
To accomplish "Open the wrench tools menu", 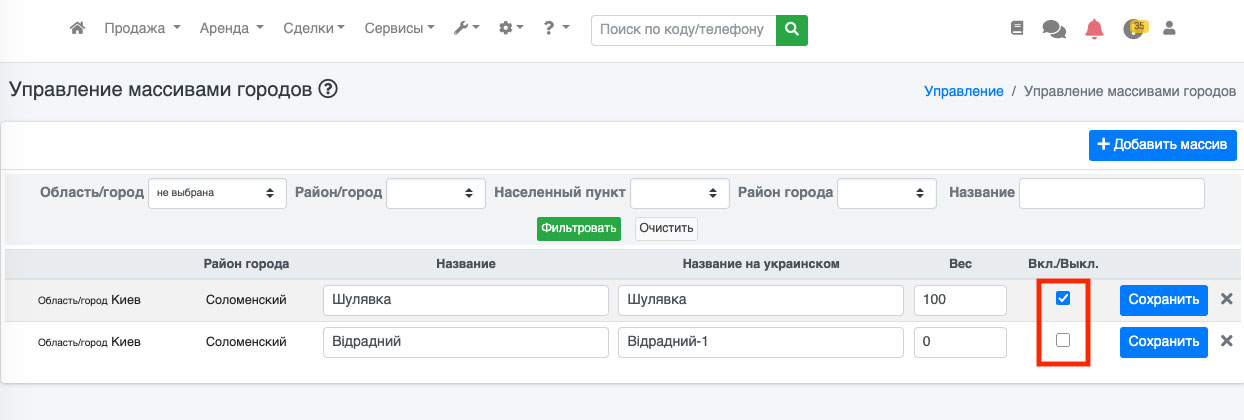I will 466,29.
